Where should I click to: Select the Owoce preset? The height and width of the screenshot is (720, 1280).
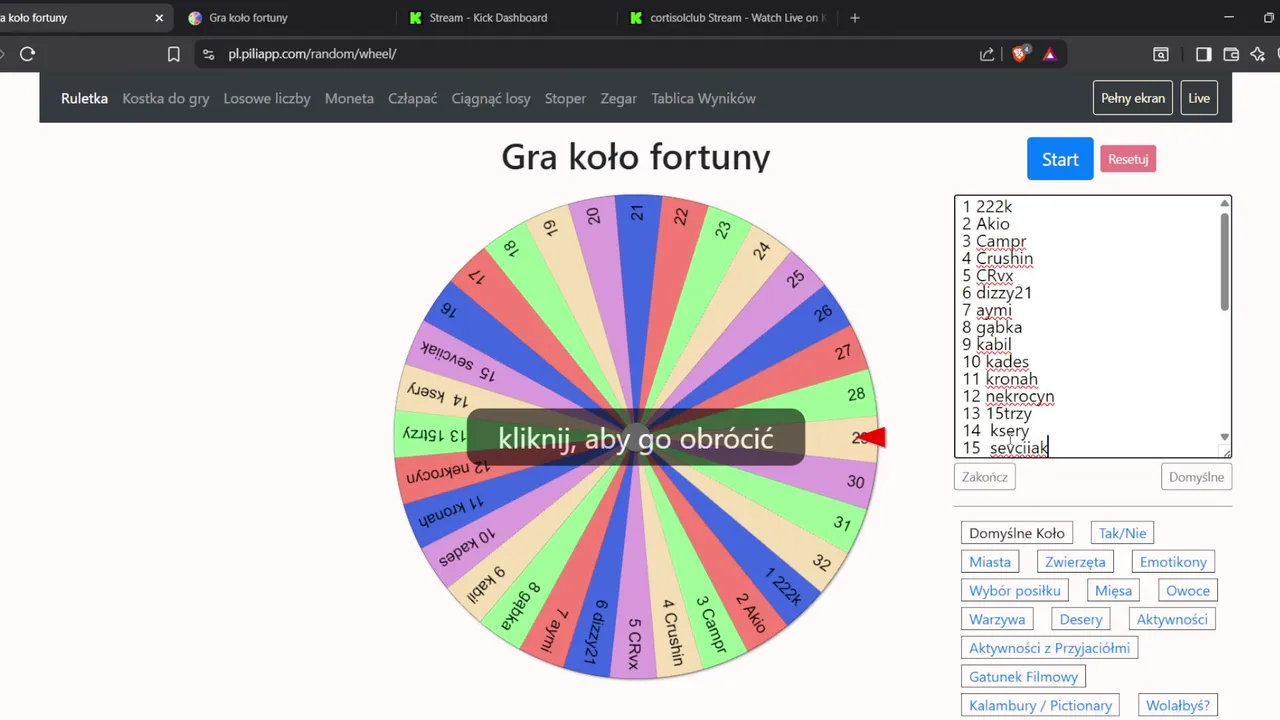coord(1187,591)
